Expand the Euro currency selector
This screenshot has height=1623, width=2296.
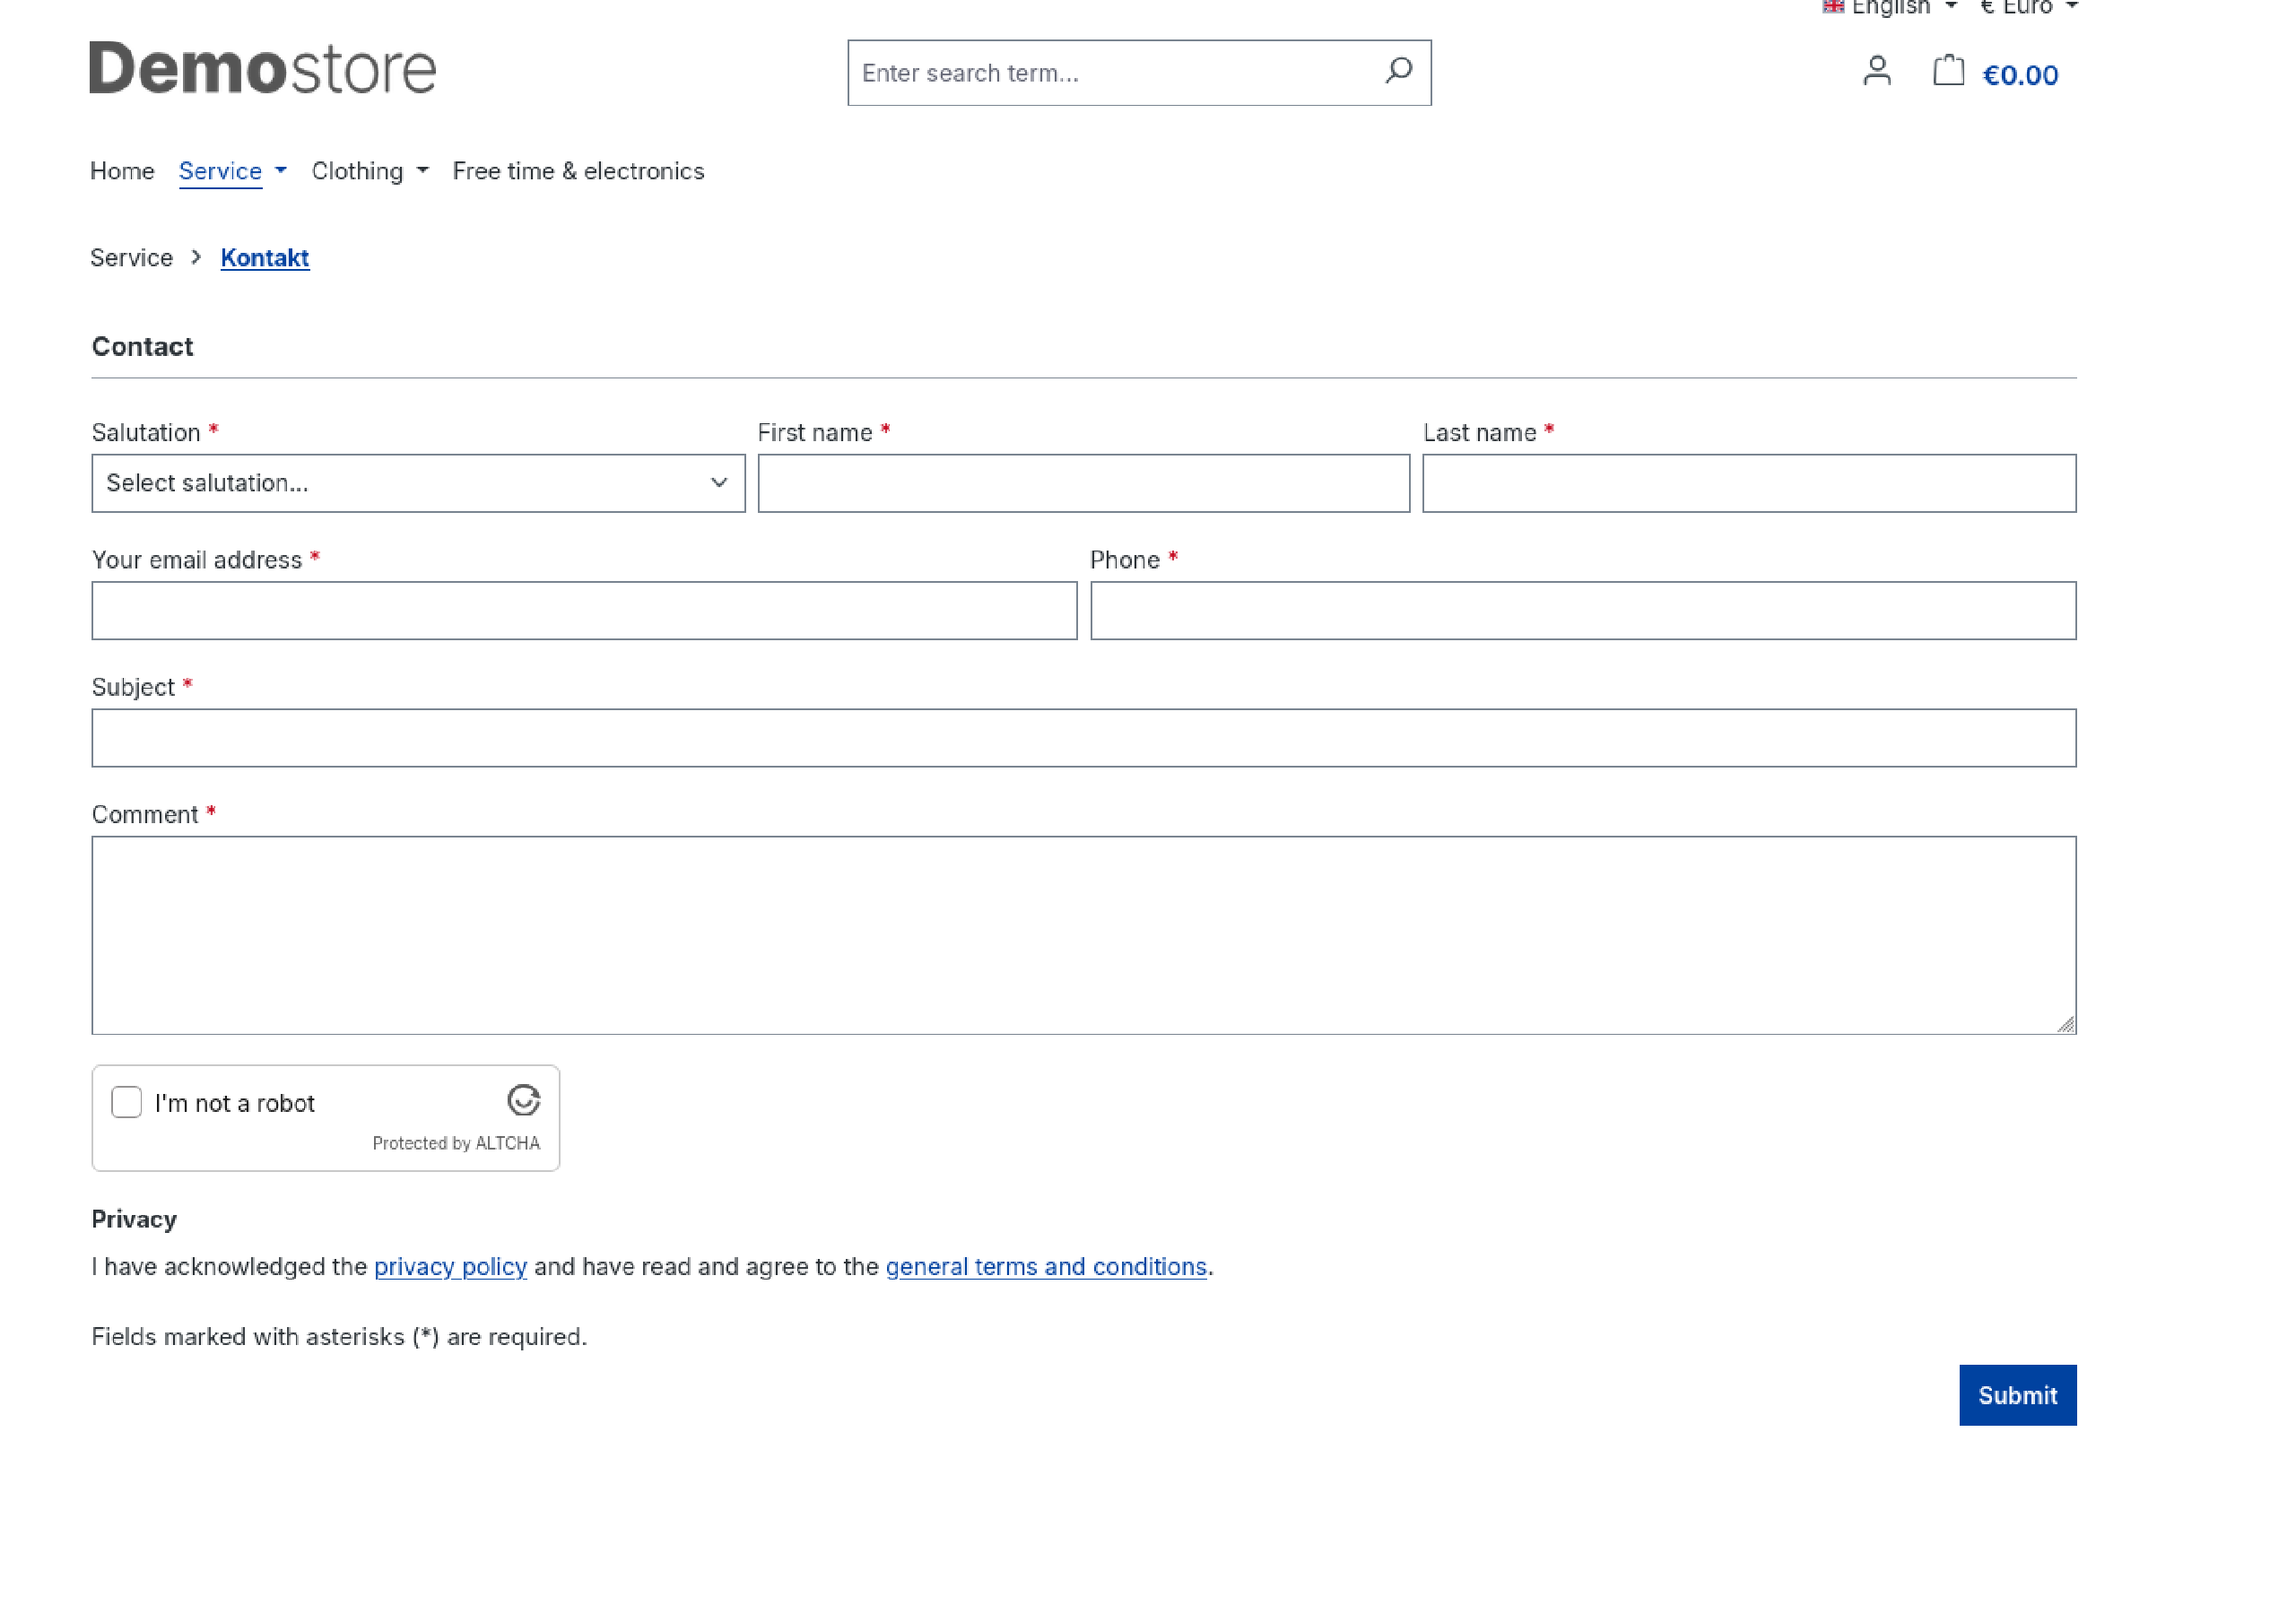pos(2029,8)
